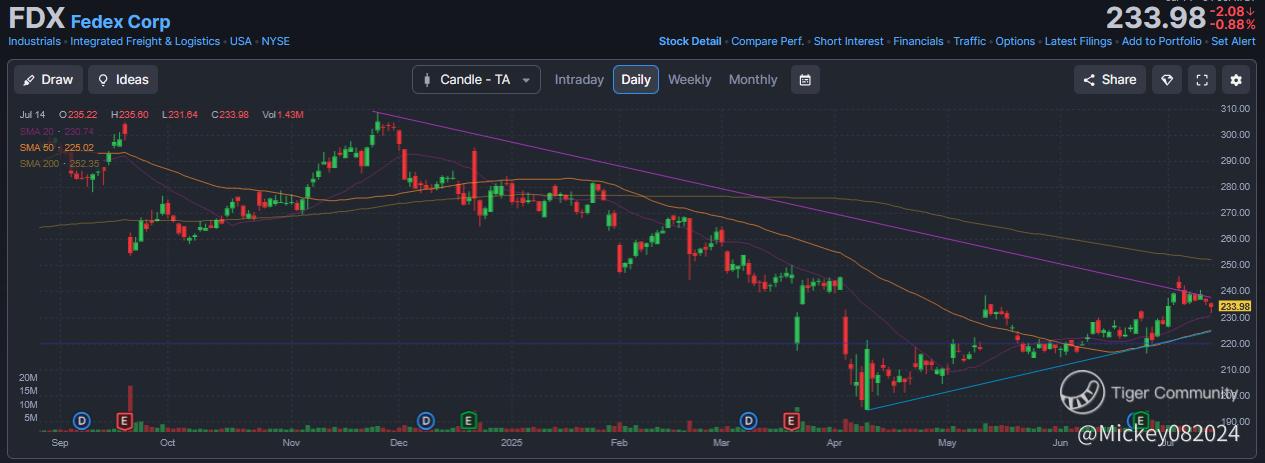1265x463 pixels.
Task: Switch to the Intraday timeframe
Action: click(579, 80)
